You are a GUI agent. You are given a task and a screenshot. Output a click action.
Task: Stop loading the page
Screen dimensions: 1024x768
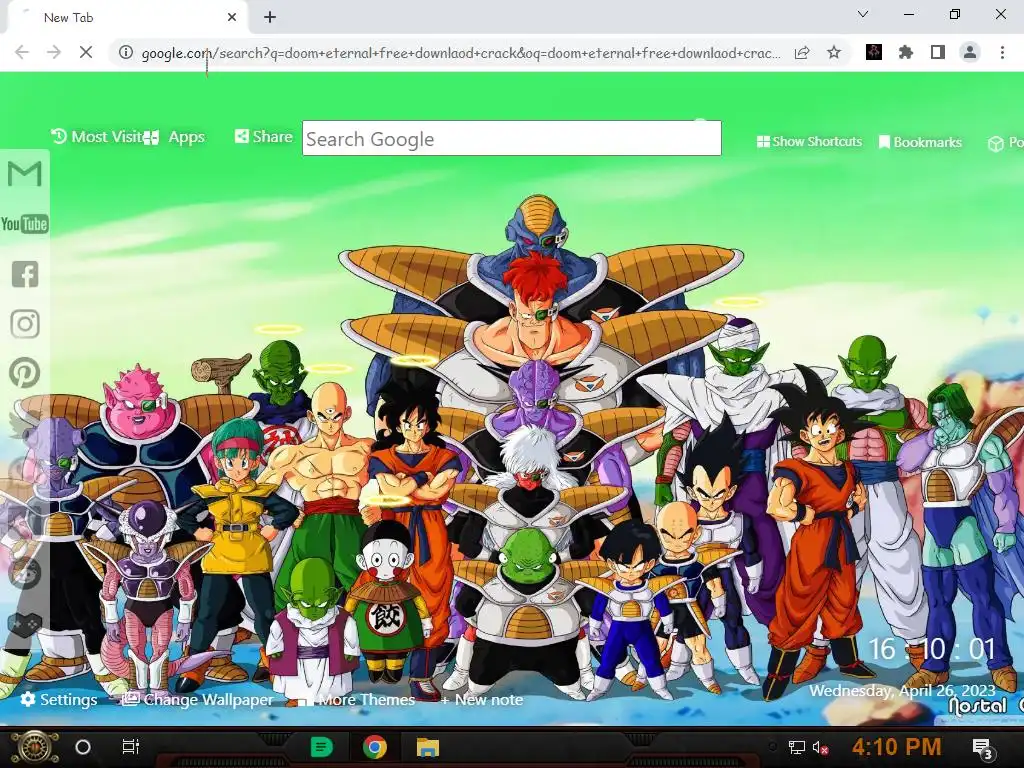86,52
